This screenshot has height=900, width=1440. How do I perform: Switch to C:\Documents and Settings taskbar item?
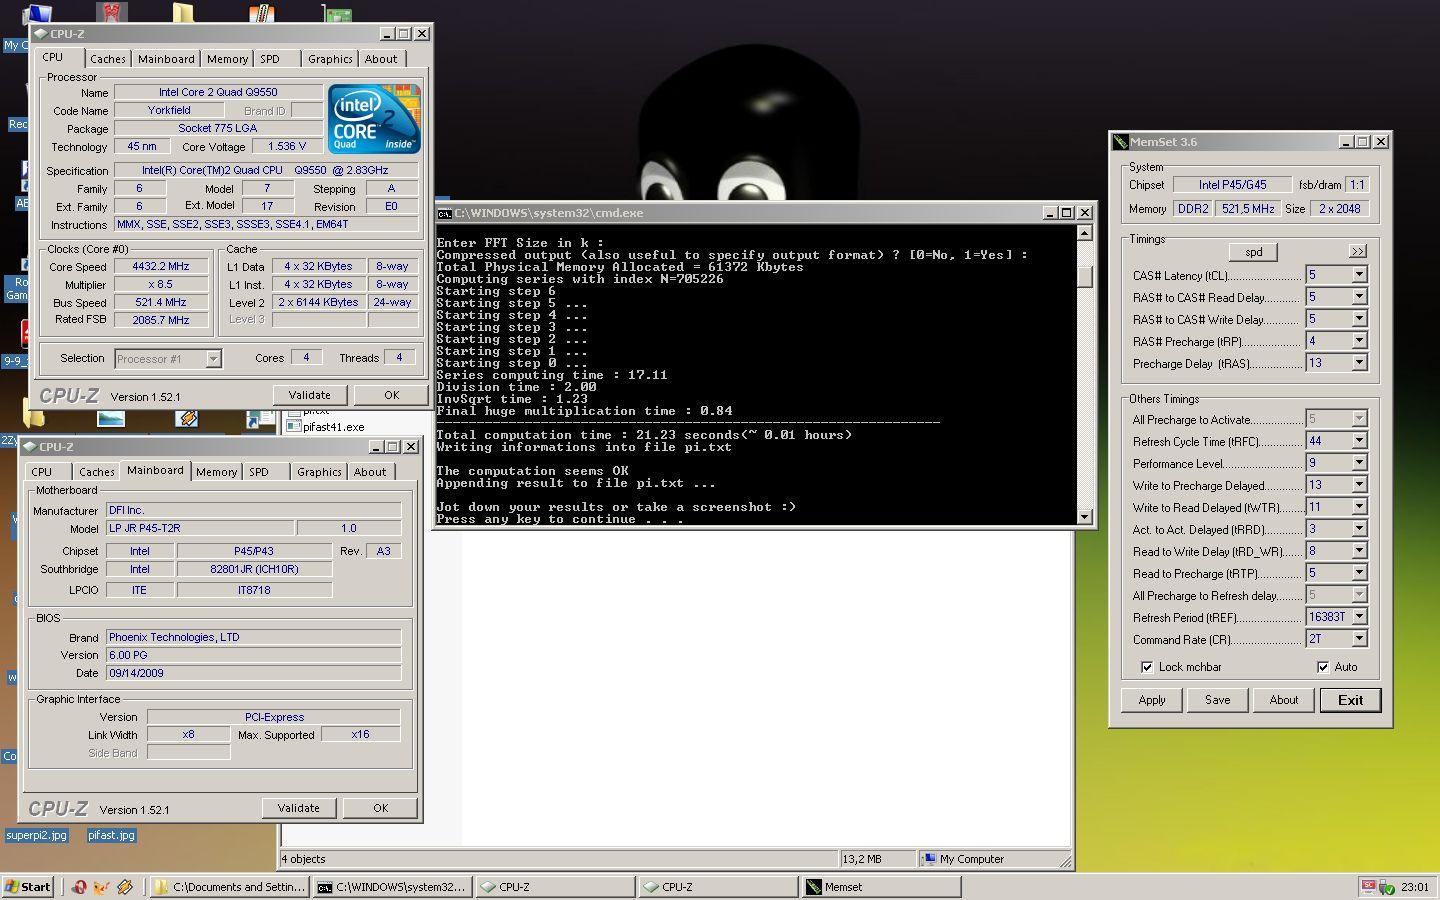[x=230, y=887]
